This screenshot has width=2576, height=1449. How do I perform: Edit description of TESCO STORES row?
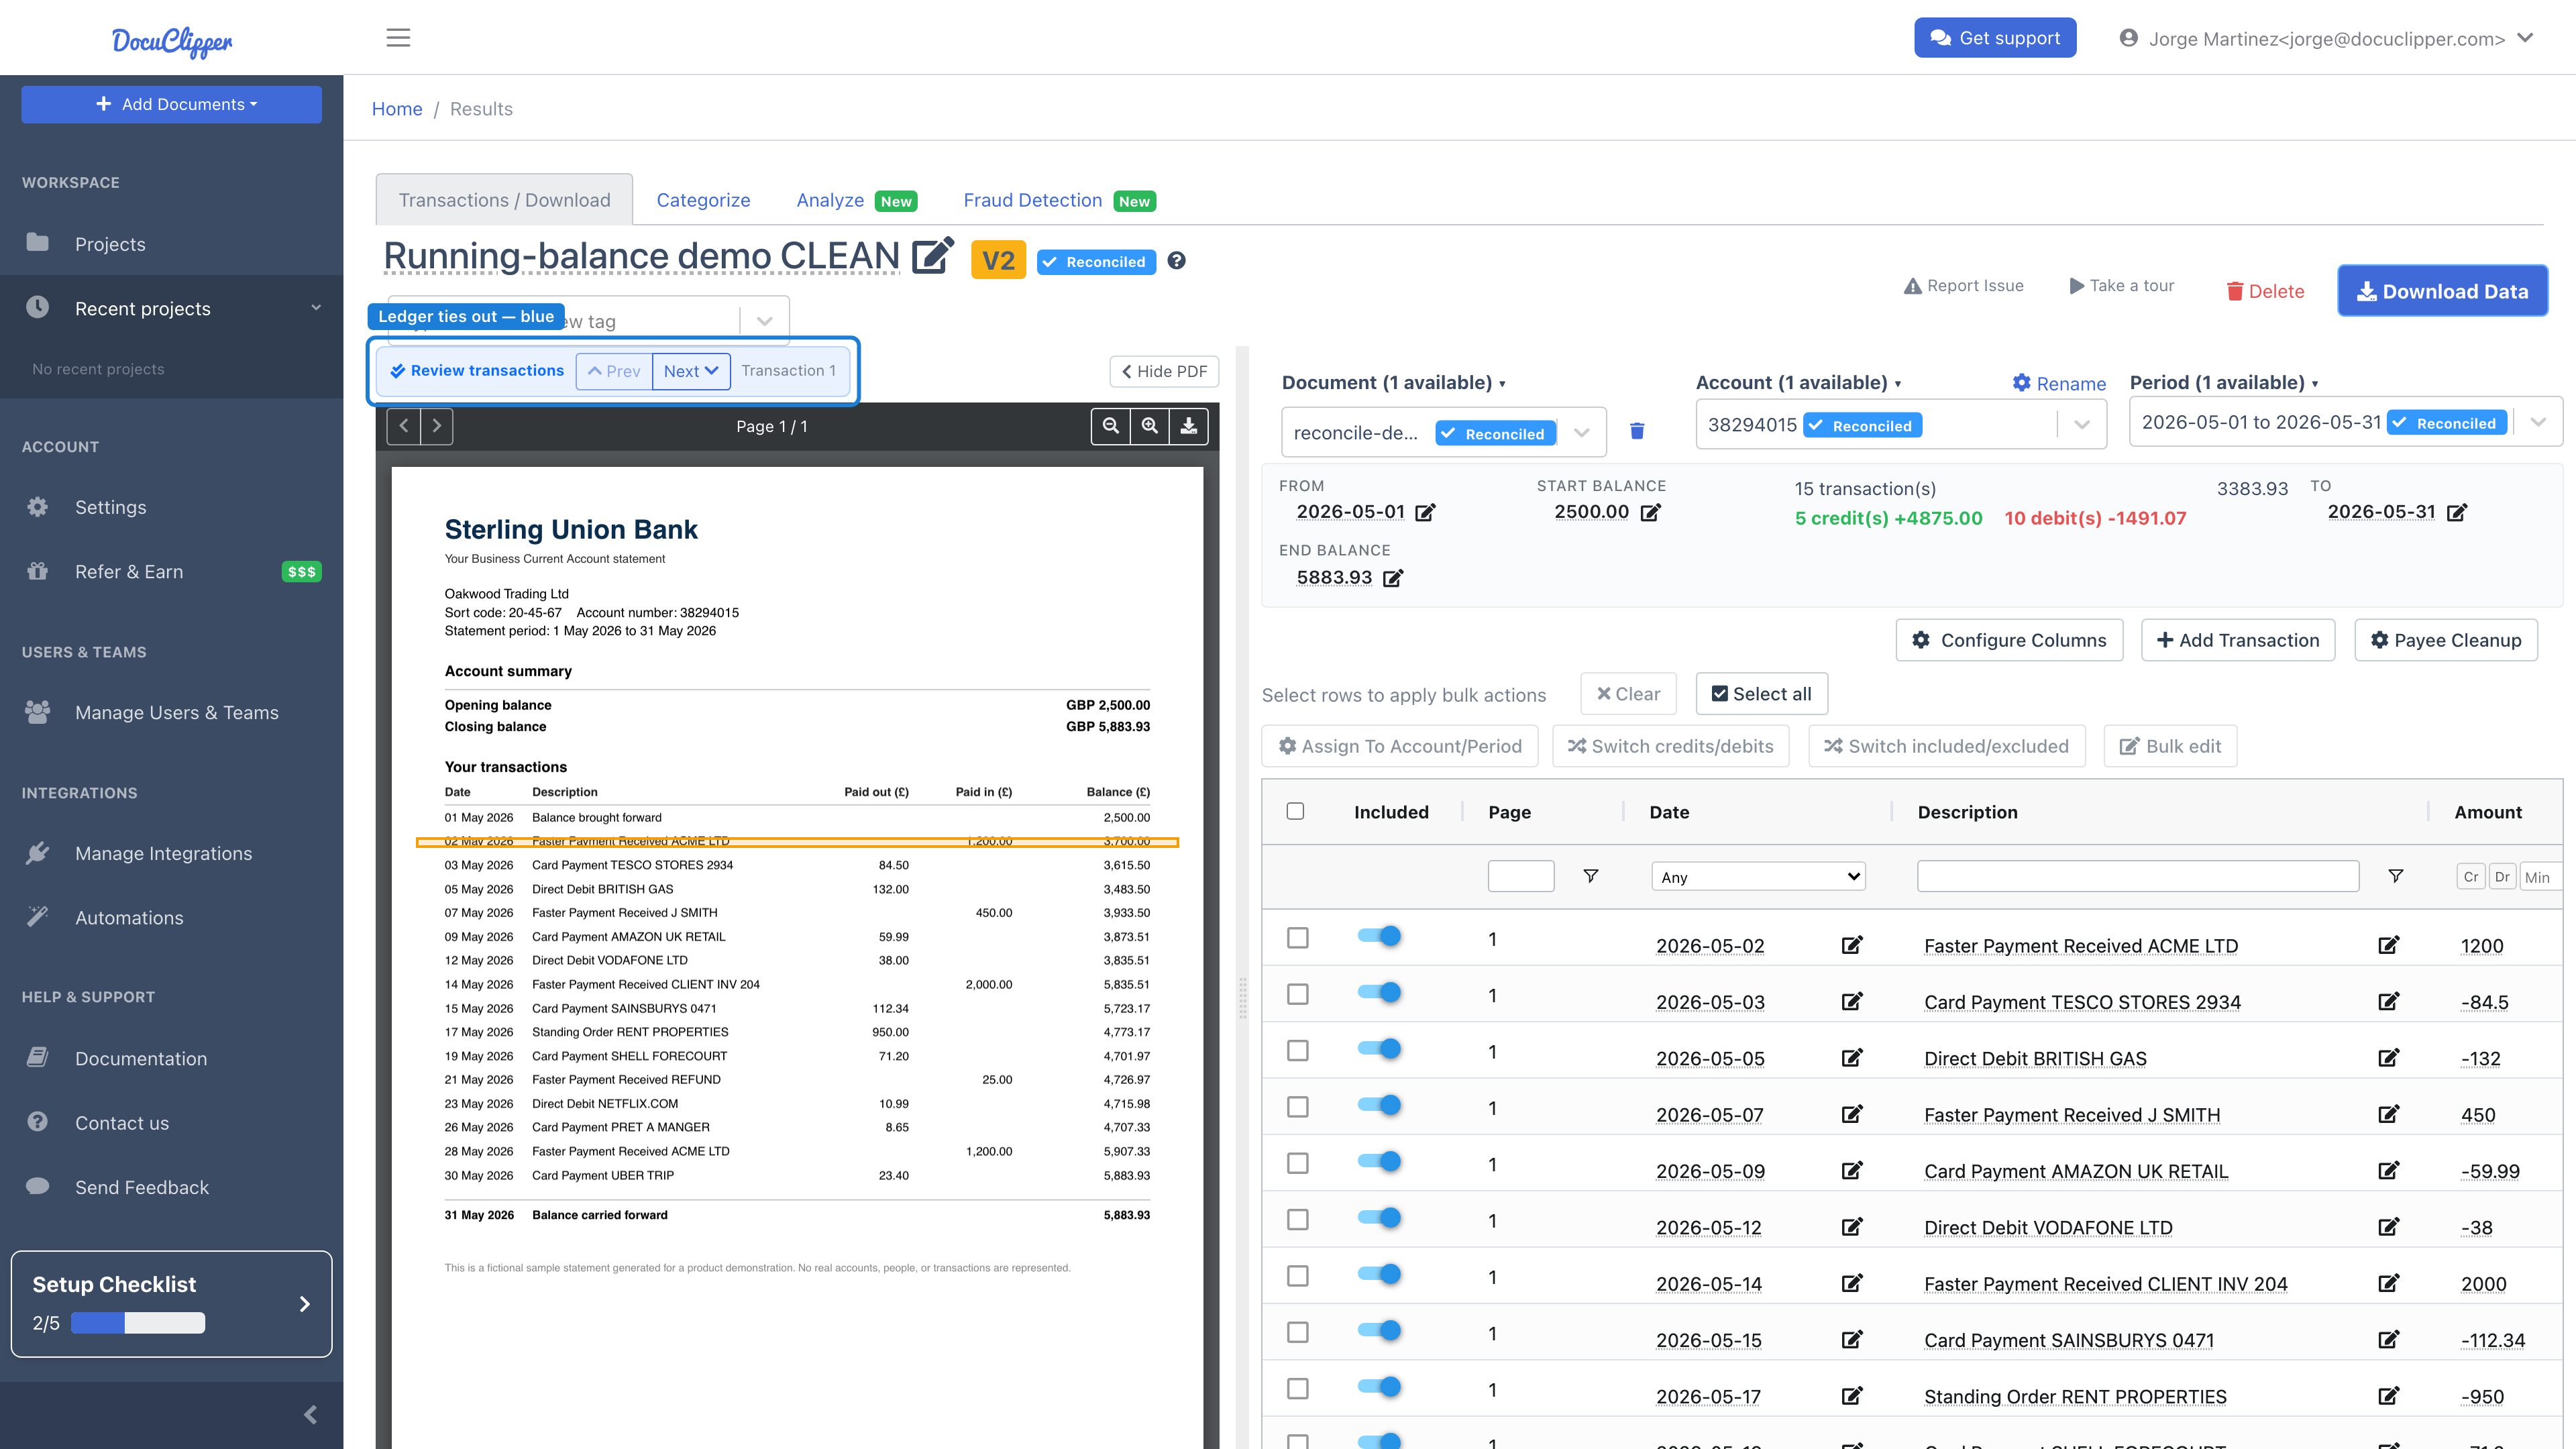coord(2389,1001)
